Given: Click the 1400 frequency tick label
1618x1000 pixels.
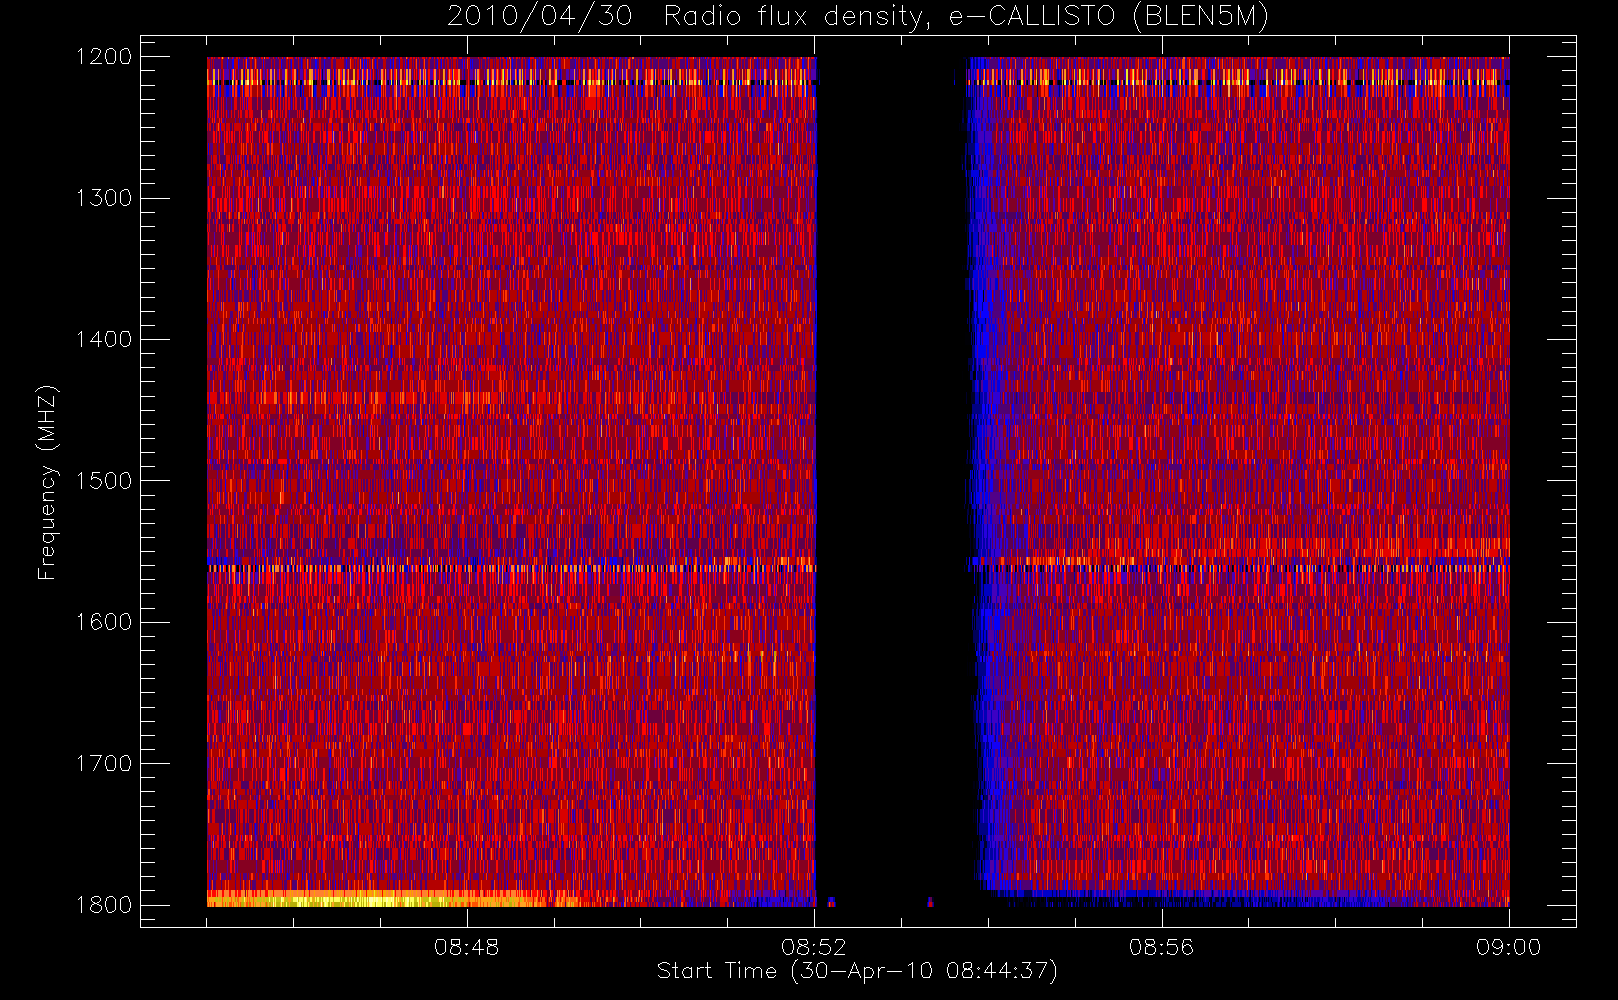Looking at the screenshot, I should pos(104,340).
